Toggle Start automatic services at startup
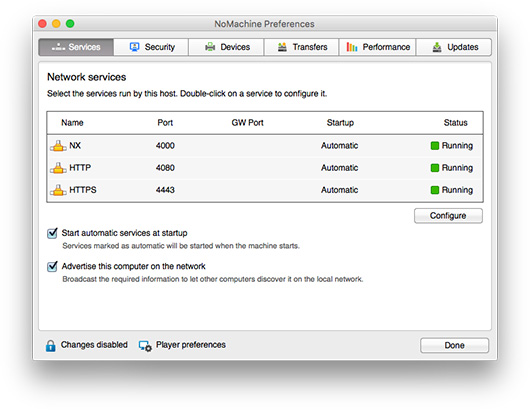The width and height of the screenshot is (530, 410). tap(52, 233)
